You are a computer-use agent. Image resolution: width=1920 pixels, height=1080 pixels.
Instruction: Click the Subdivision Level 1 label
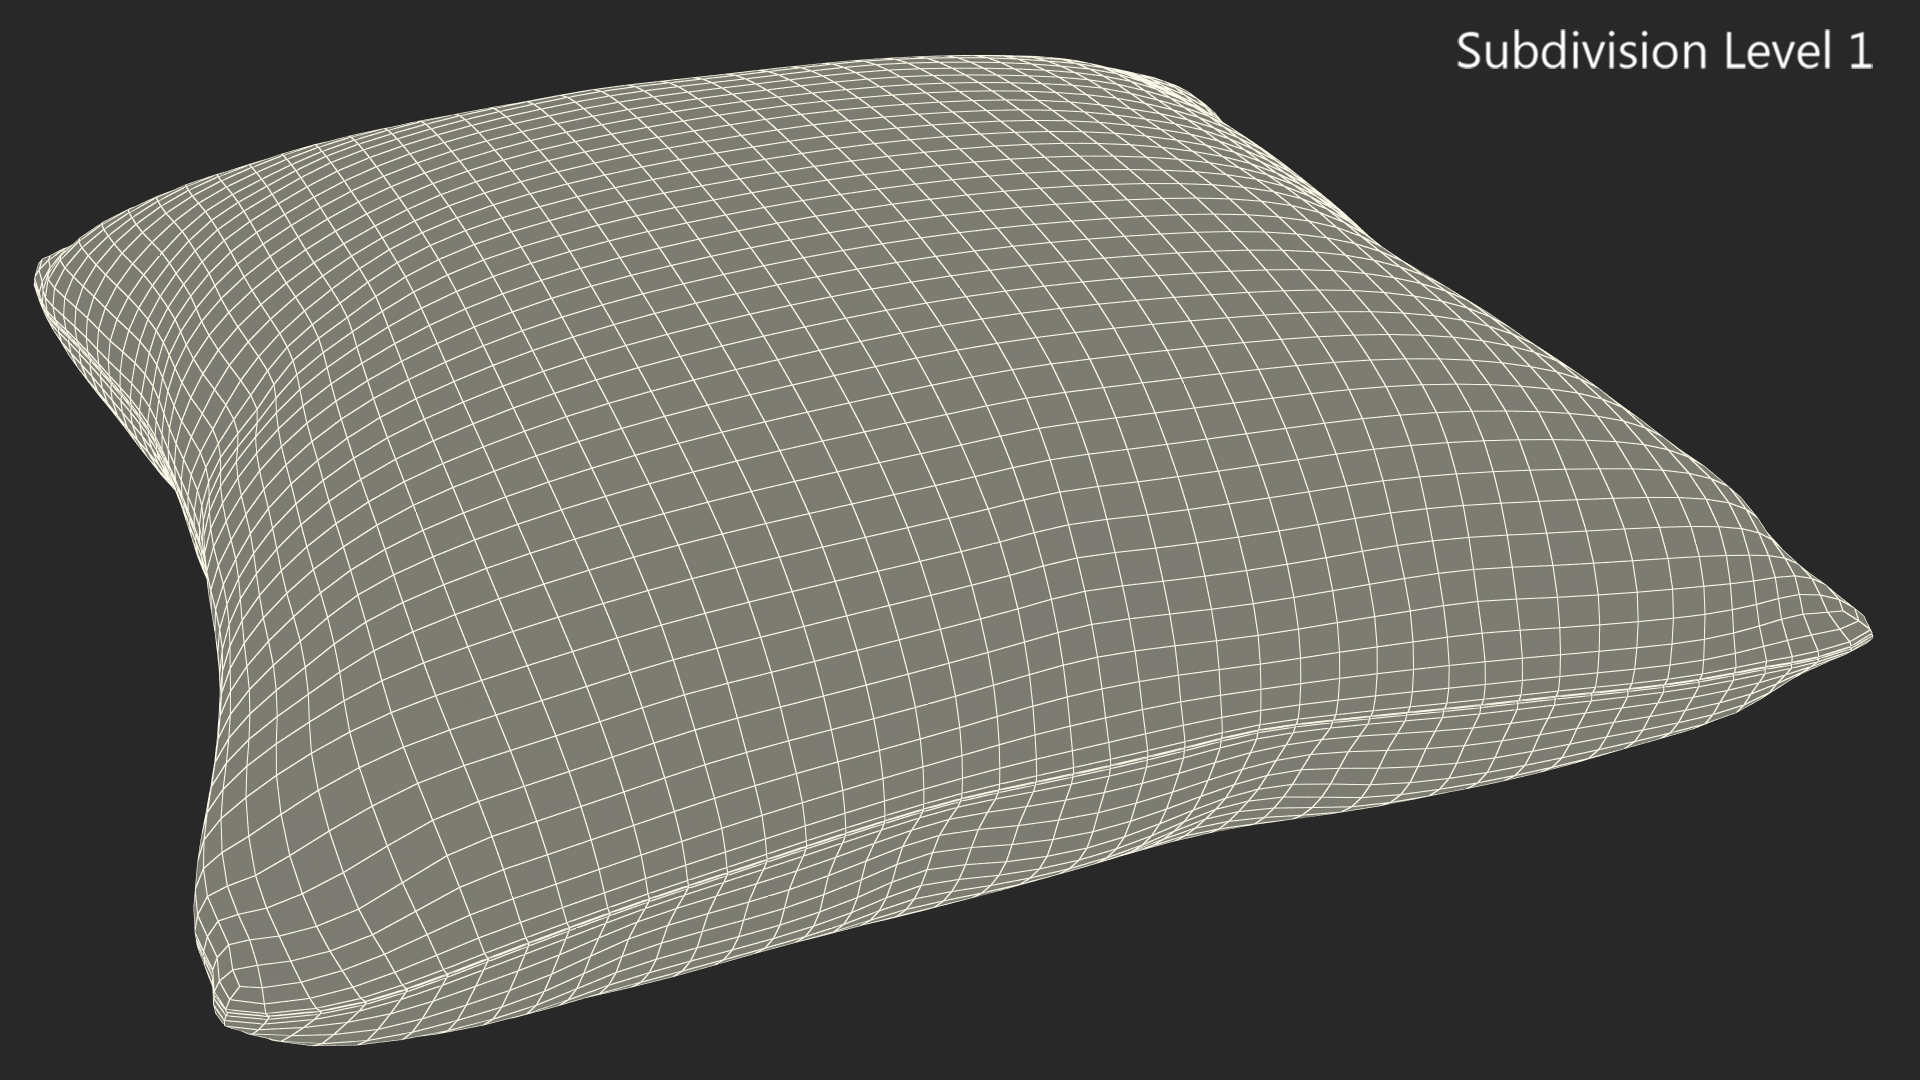pos(1663,51)
